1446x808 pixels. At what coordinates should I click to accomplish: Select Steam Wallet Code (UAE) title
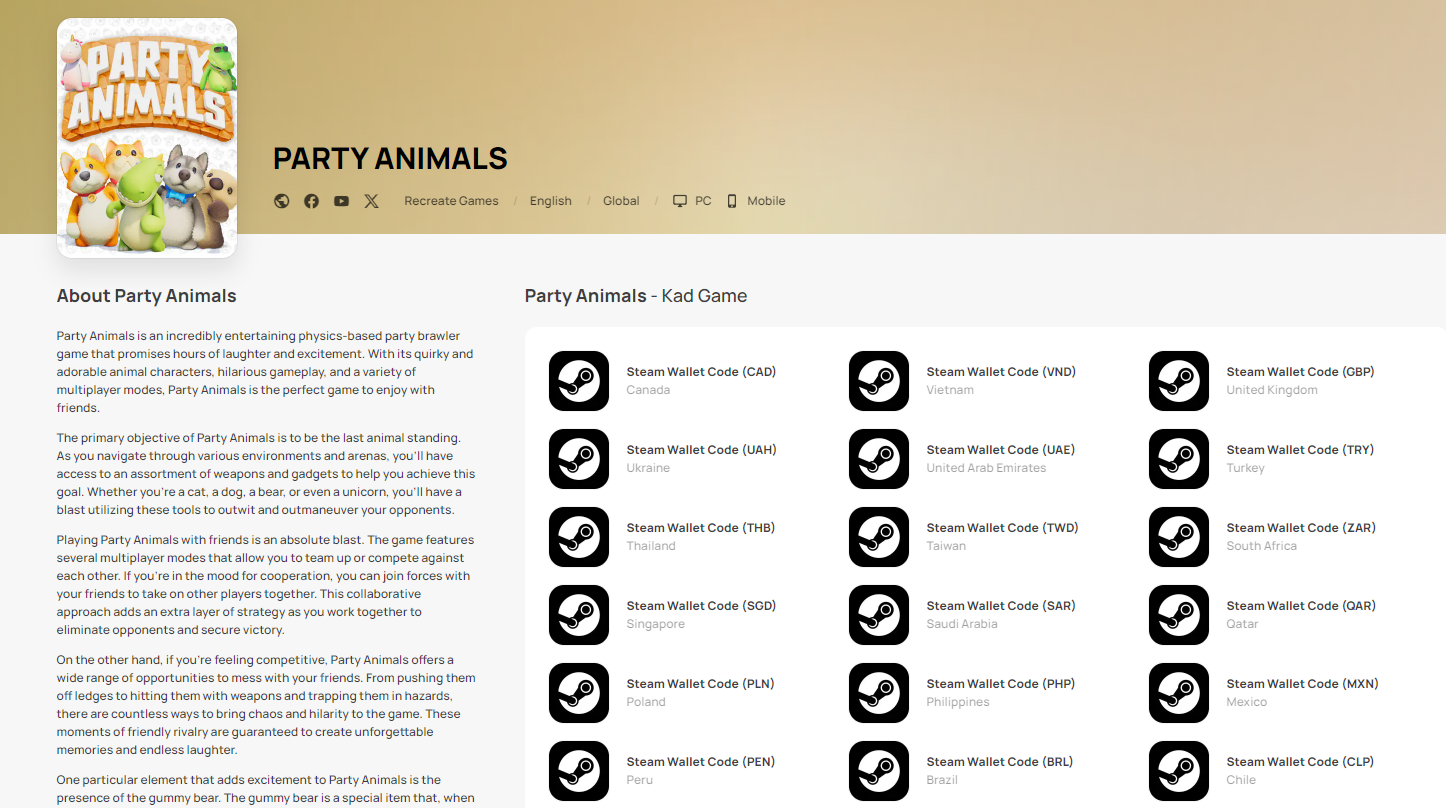tap(1001, 450)
